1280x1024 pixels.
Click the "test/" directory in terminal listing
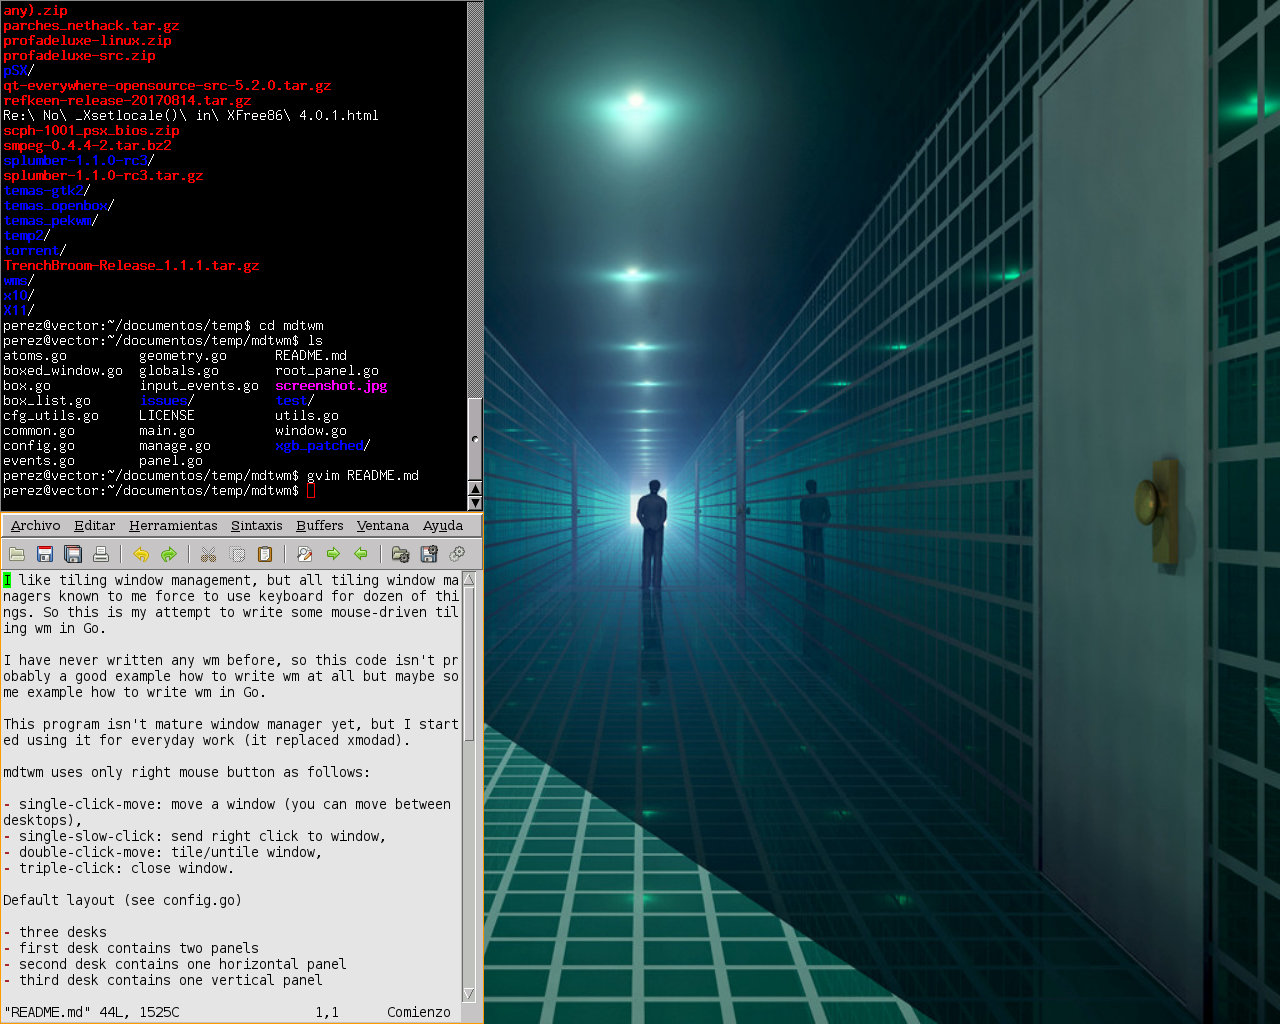tap(295, 401)
